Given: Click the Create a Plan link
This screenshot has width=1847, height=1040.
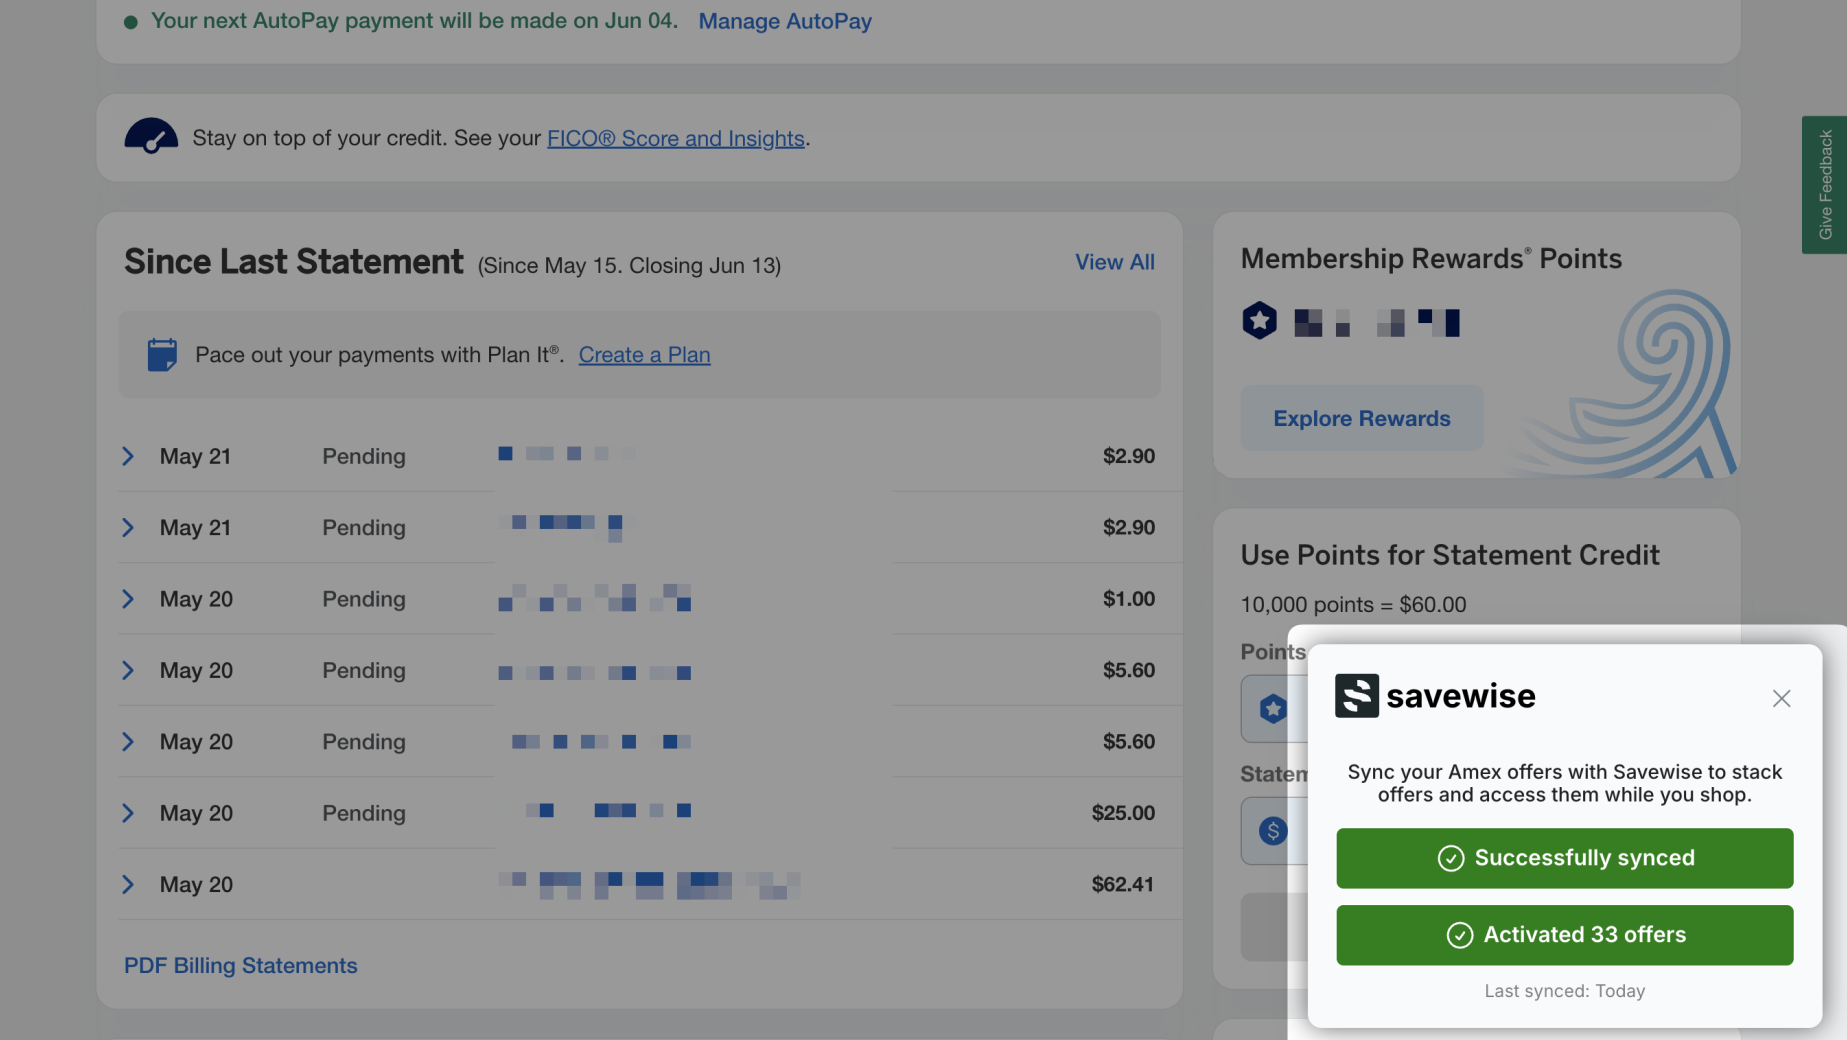Looking at the screenshot, I should 644,355.
